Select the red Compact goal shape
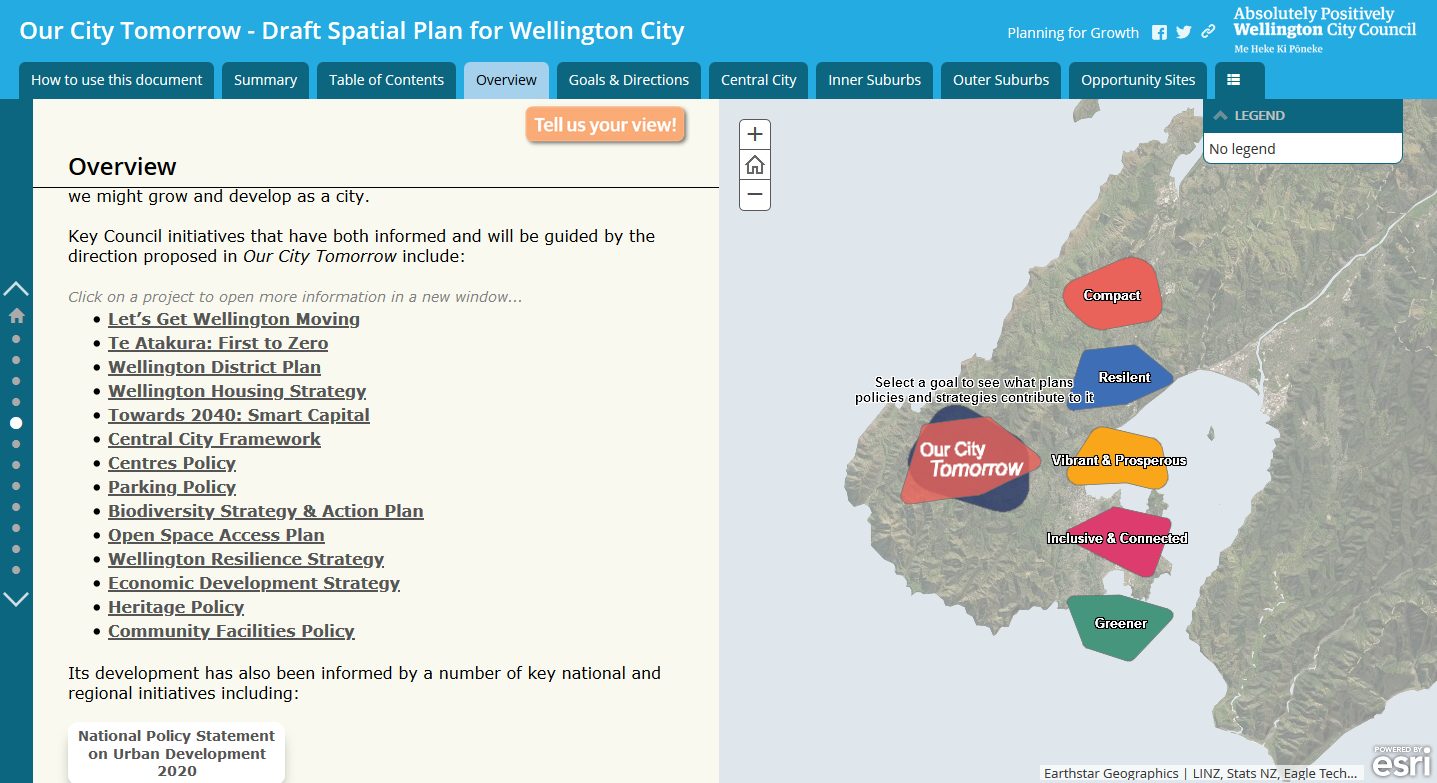Viewport: 1437px width, 783px height. click(x=1111, y=294)
